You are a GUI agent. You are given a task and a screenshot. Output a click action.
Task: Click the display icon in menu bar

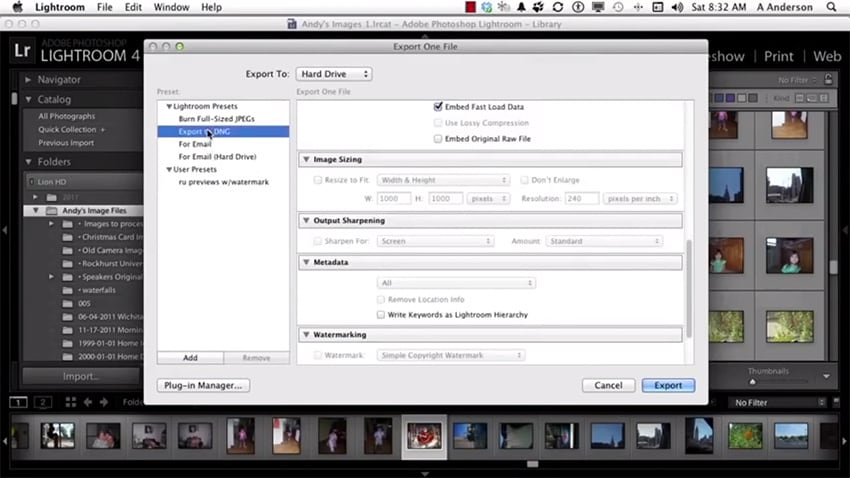598,7
